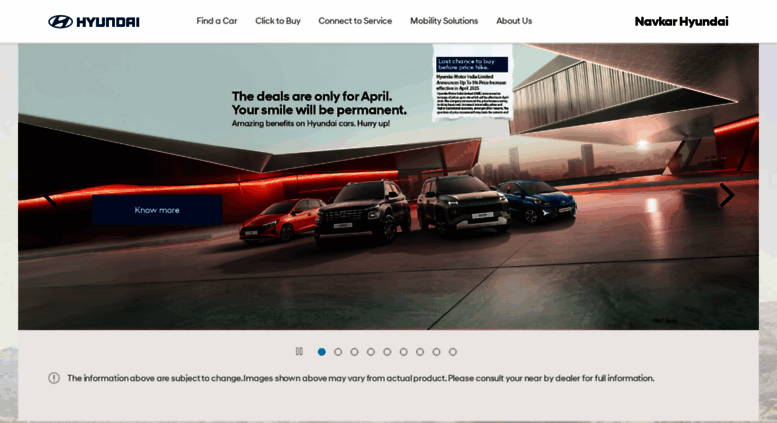Viewport: 777px width, 423px height.
Task: Open the Click to Buy menu
Action: coord(278,21)
